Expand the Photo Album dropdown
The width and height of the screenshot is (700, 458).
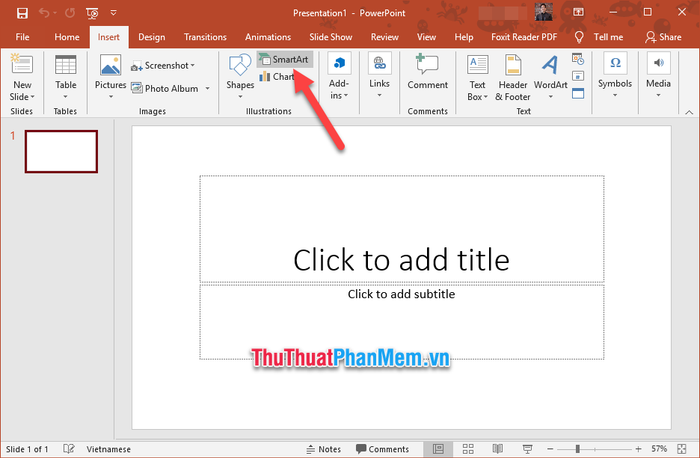(206, 89)
